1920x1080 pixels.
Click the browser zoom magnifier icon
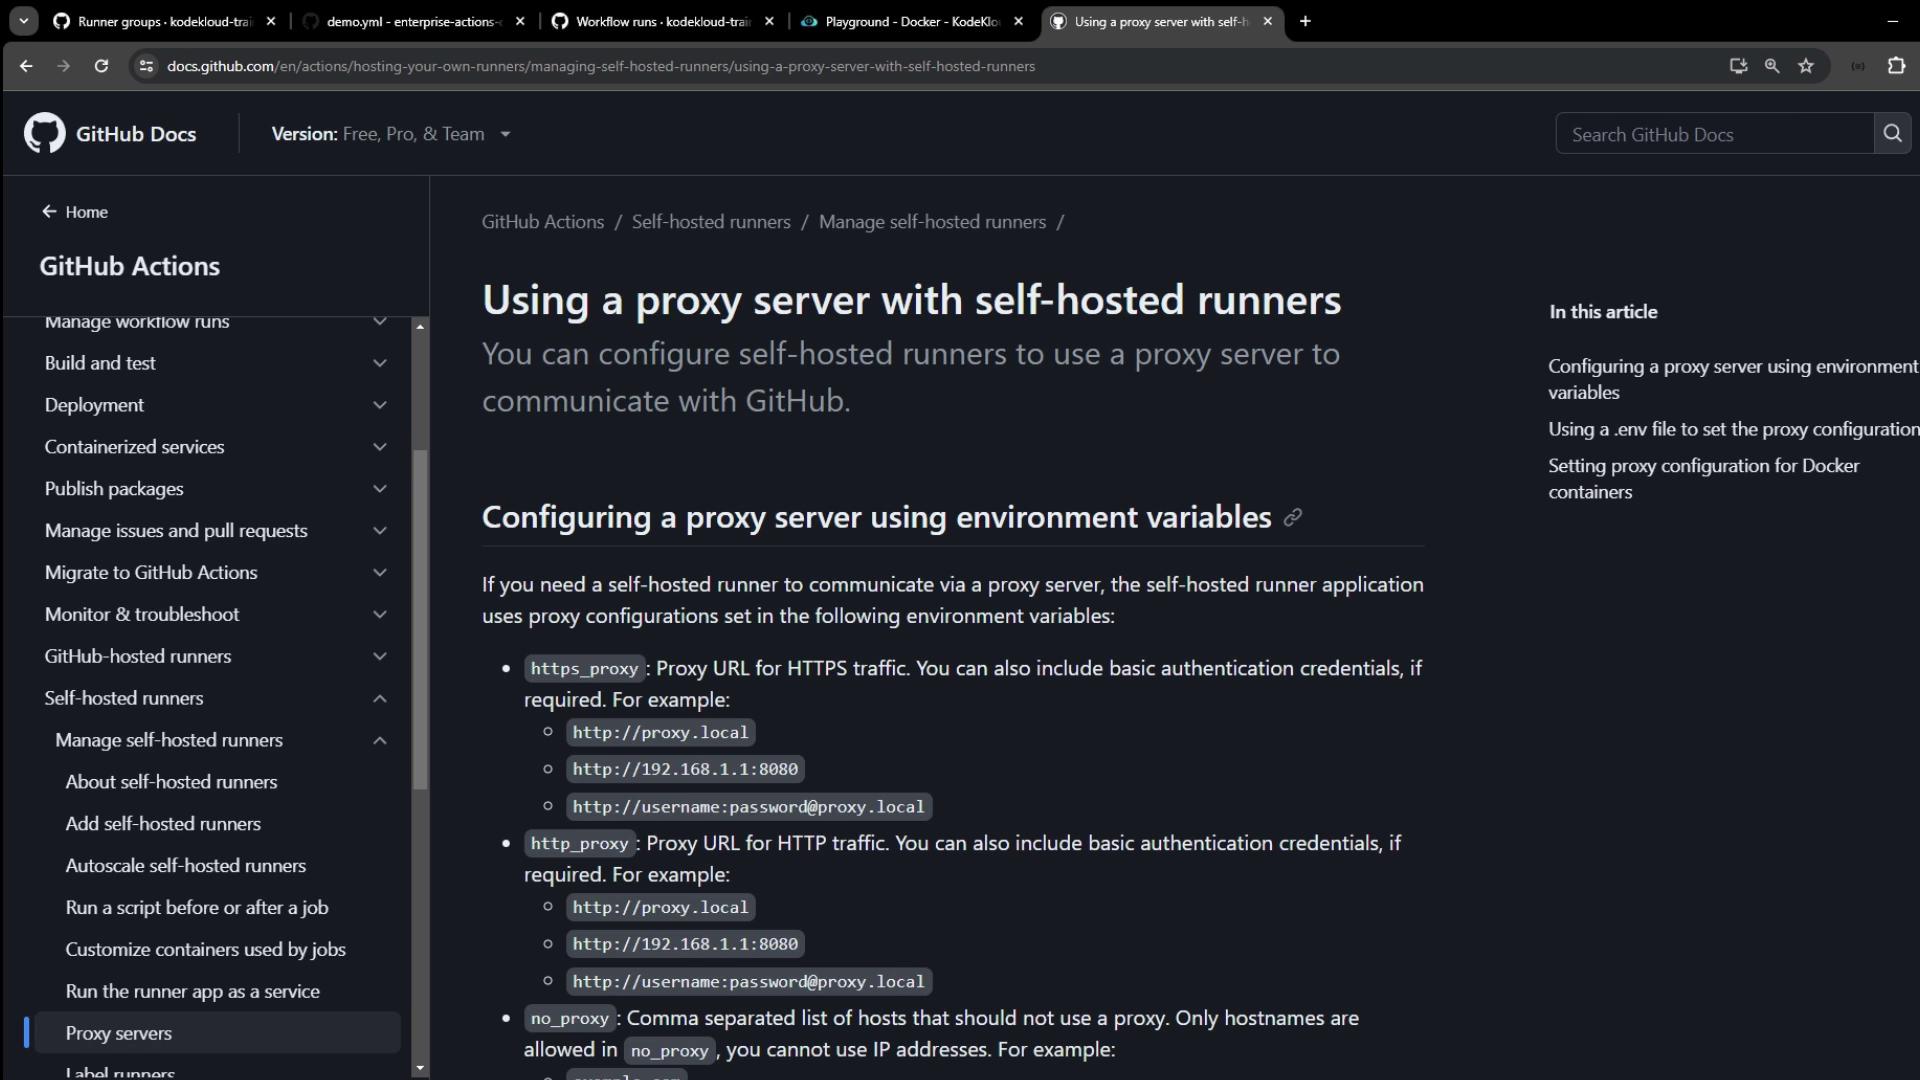pos(1772,66)
